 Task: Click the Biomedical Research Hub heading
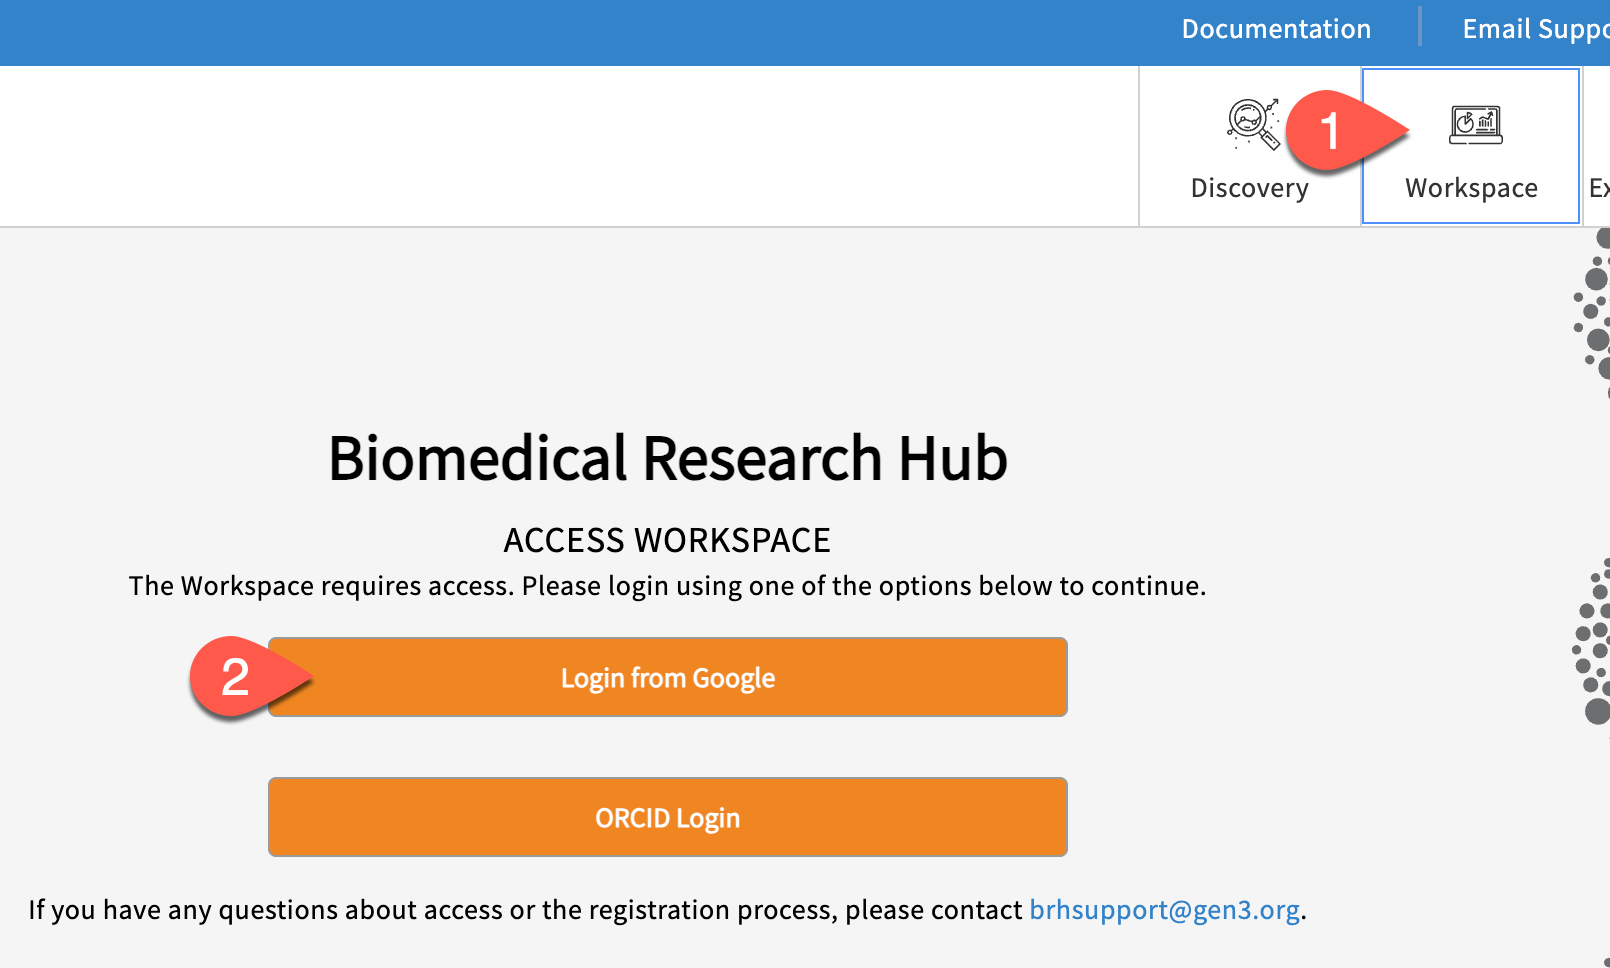667,459
